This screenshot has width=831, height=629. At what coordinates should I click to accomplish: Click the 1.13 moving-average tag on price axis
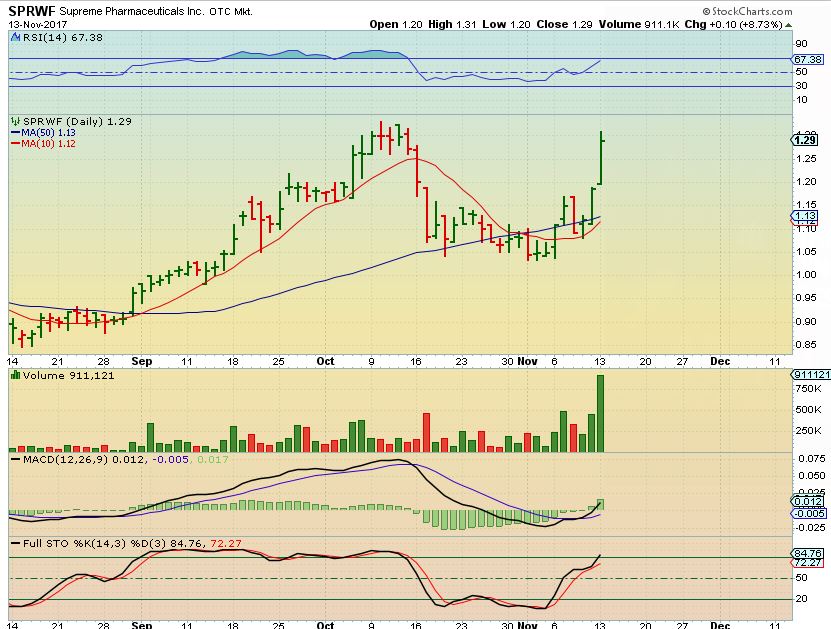coord(805,216)
